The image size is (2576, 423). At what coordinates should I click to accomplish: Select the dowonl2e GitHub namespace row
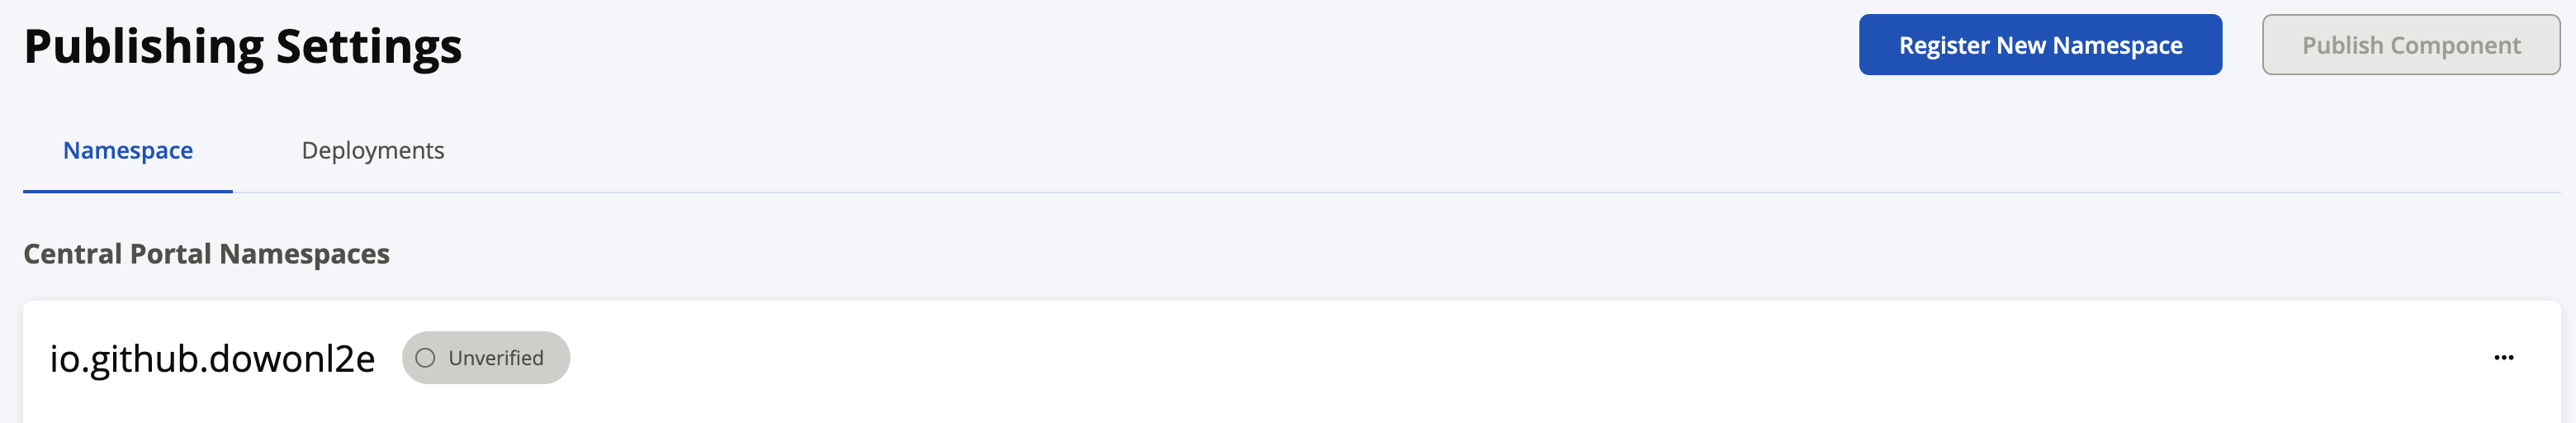tap(1291, 362)
